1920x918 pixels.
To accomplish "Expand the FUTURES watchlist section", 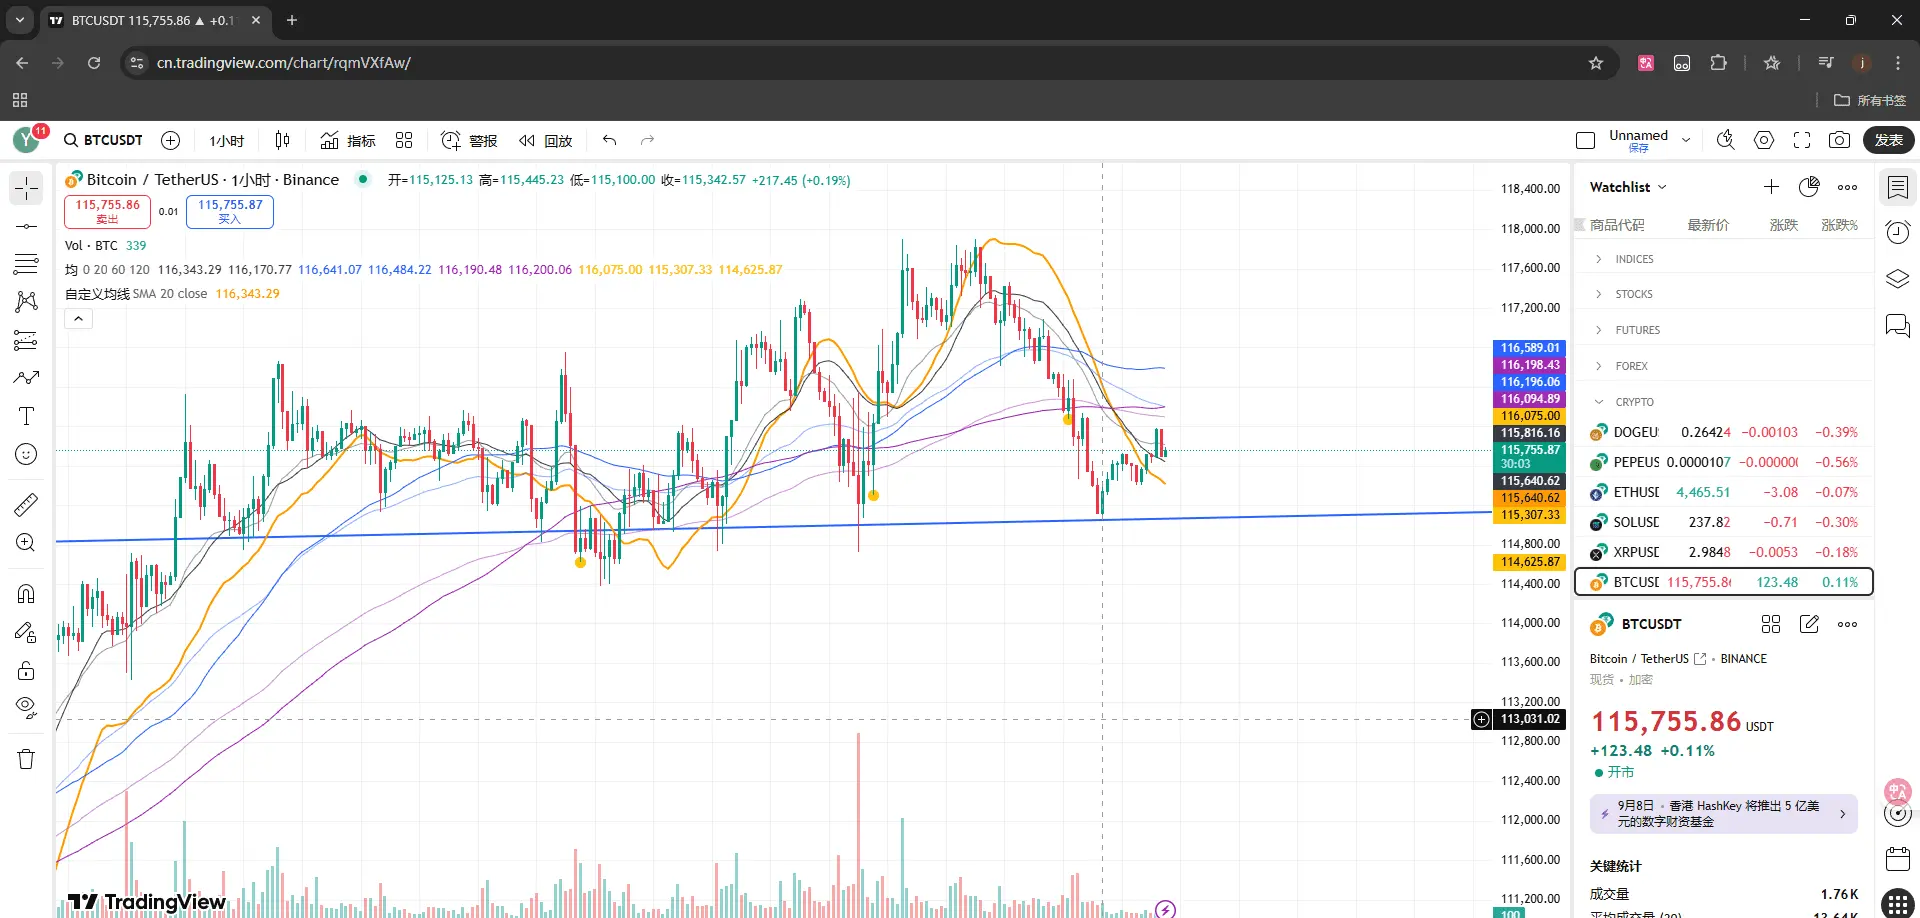I will (x=1724, y=330).
